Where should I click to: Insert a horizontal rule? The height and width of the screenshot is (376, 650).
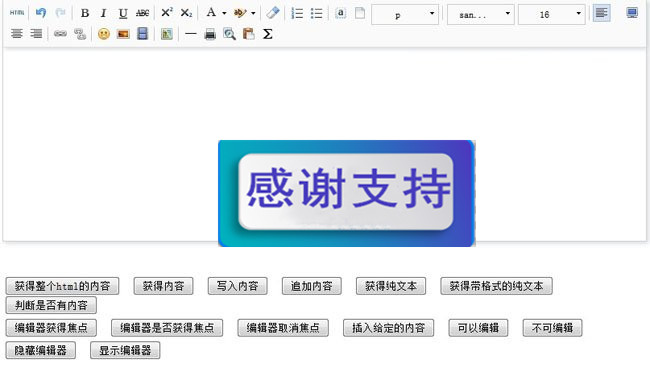(191, 34)
